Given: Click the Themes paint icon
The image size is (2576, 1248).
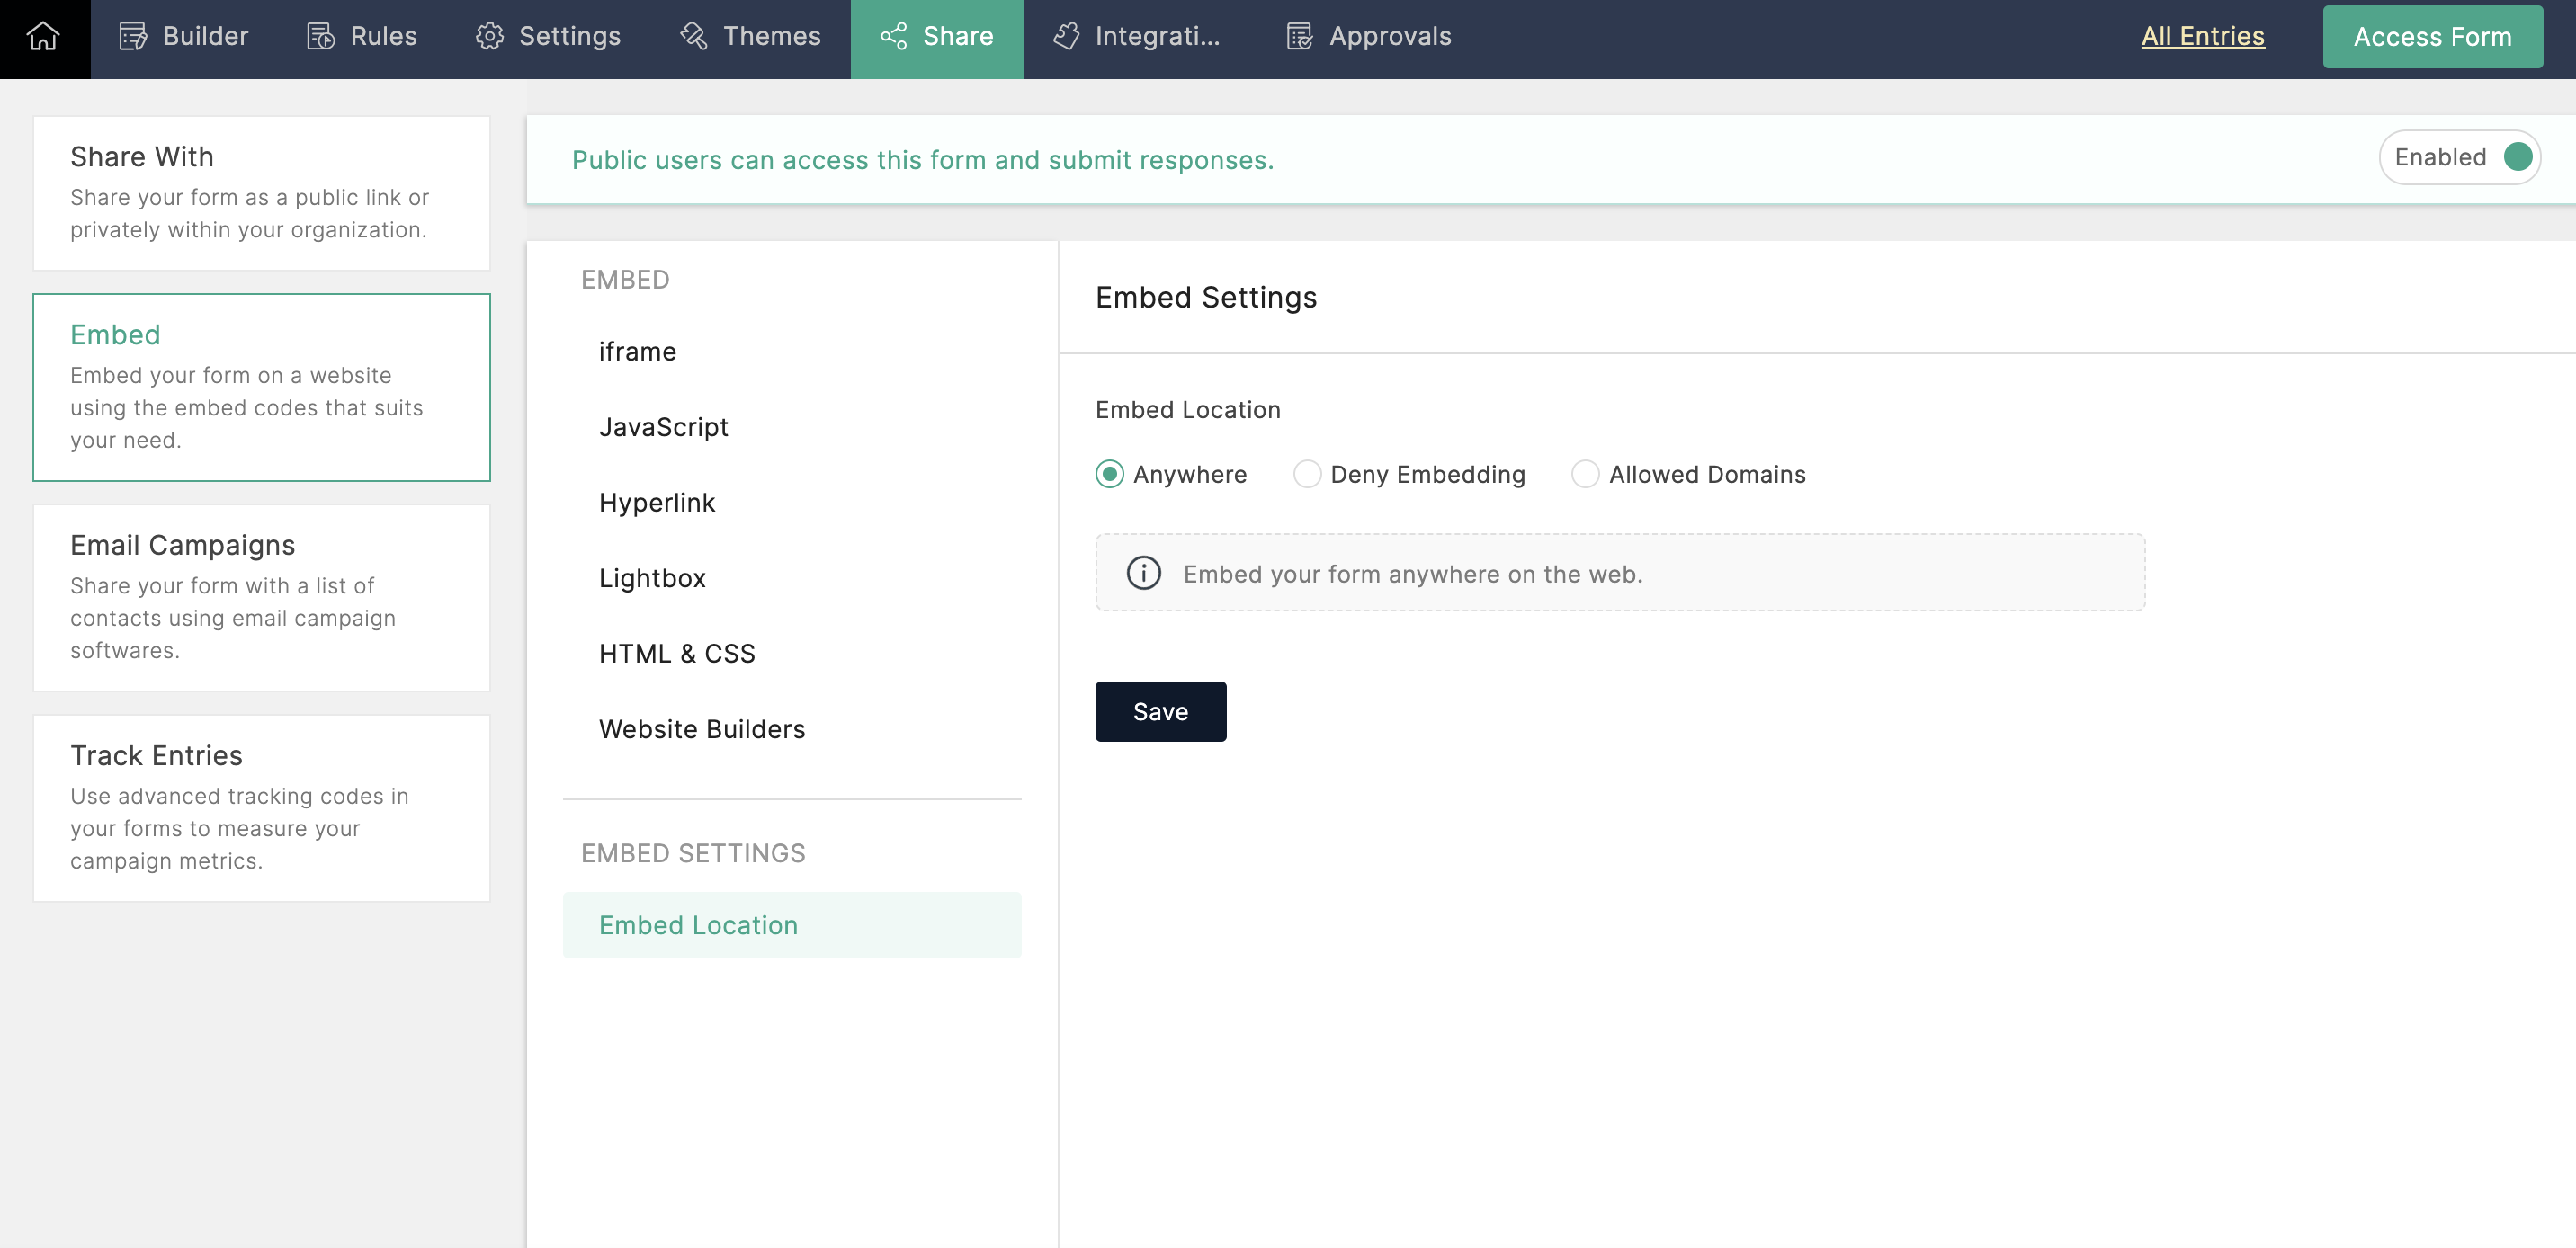Looking at the screenshot, I should tap(693, 37).
